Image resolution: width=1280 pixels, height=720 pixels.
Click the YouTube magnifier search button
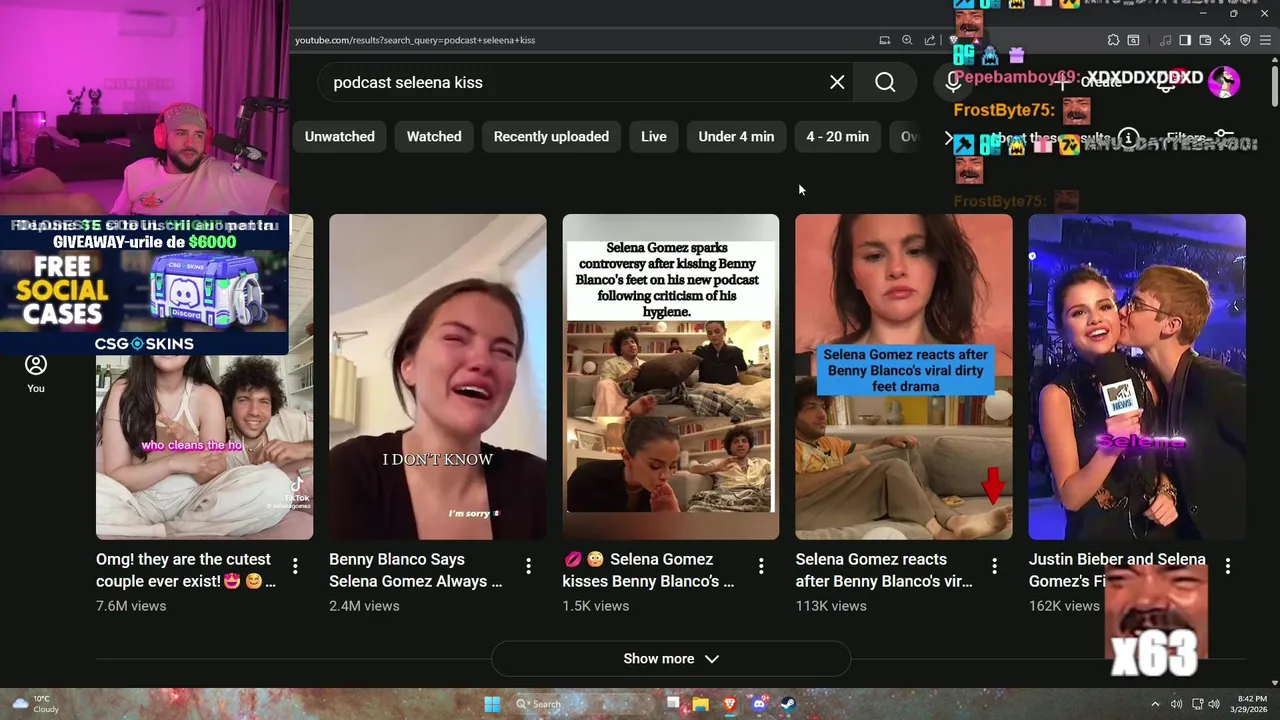click(x=885, y=82)
